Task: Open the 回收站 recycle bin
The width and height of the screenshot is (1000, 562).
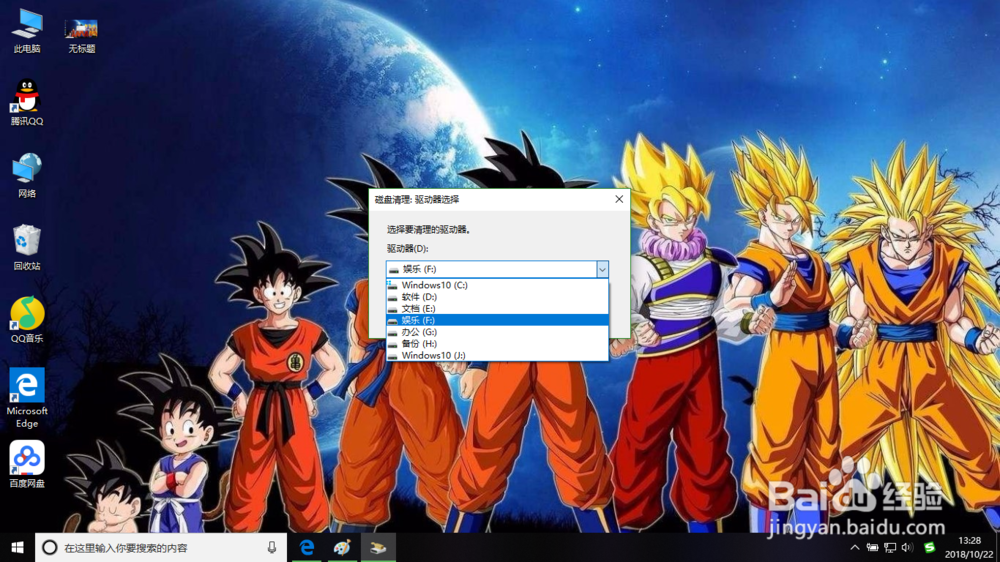Action: [x=27, y=248]
